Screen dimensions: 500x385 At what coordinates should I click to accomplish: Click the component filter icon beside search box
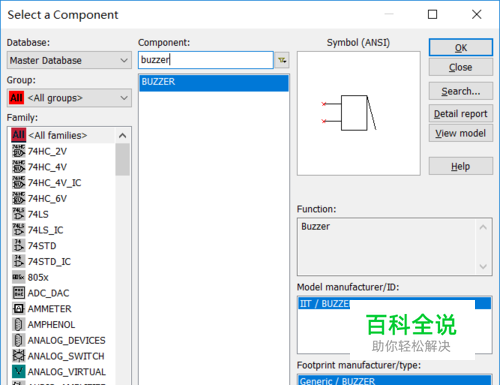(282, 60)
